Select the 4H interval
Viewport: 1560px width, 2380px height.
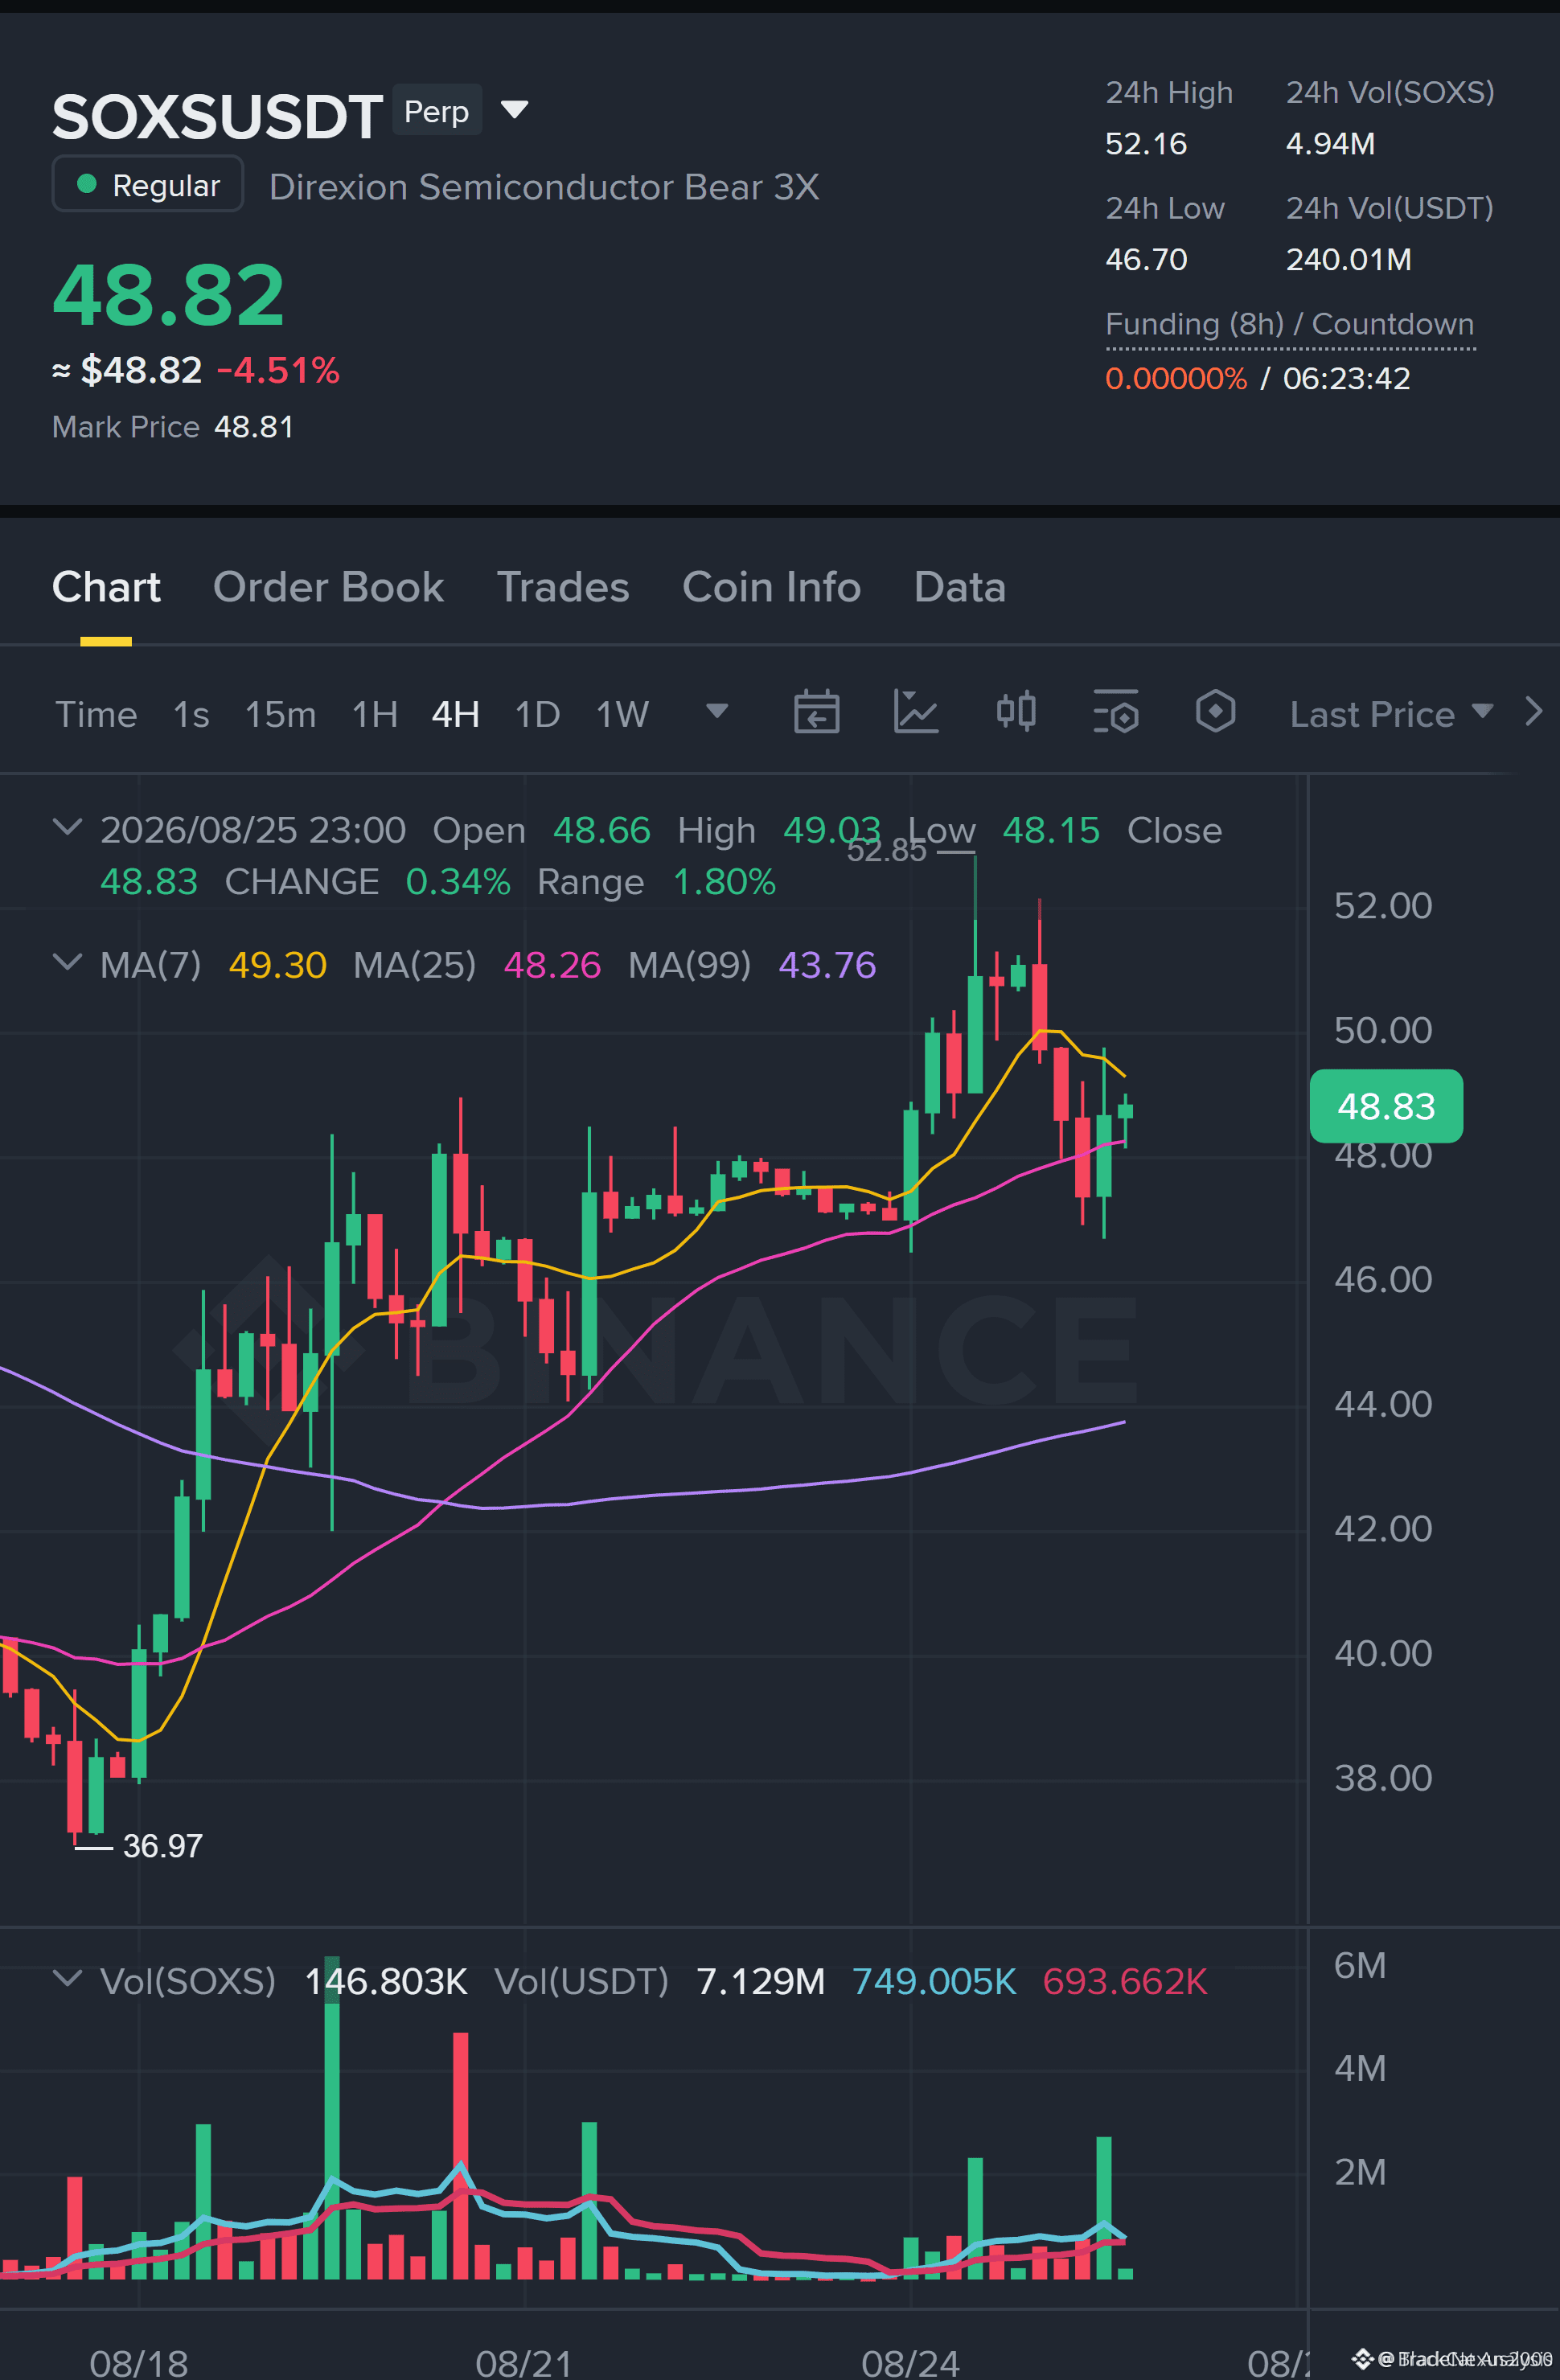pos(455,714)
